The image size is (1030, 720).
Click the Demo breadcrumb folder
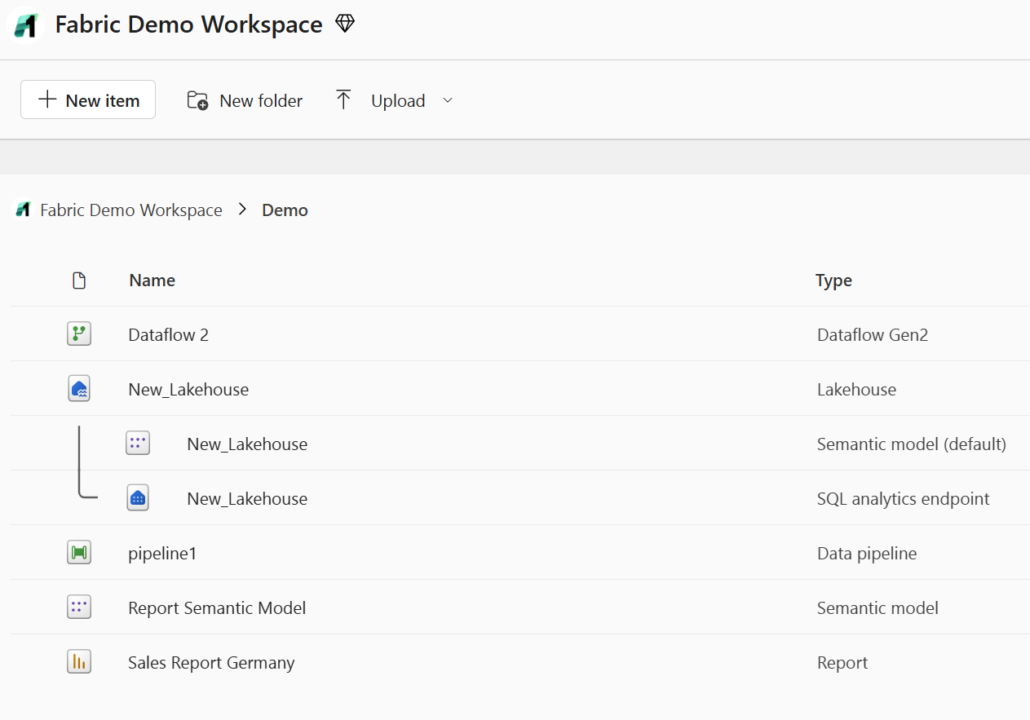(284, 210)
